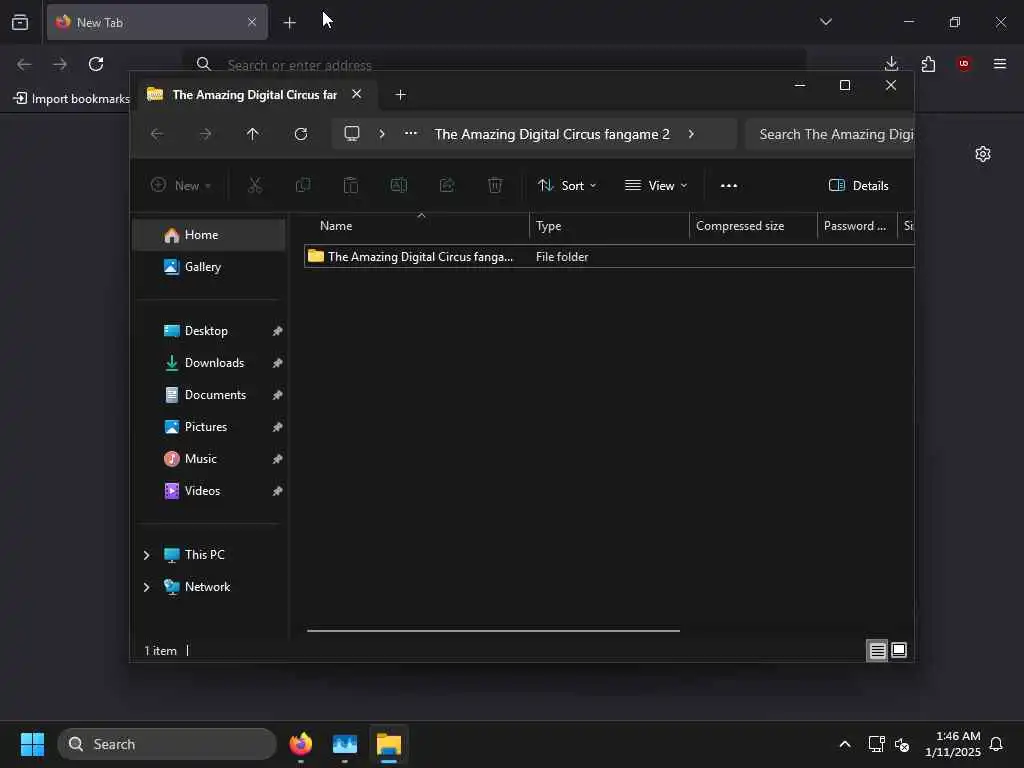Toggle the Details pane in Explorer
Image resolution: width=1024 pixels, height=768 pixels.
(859, 185)
